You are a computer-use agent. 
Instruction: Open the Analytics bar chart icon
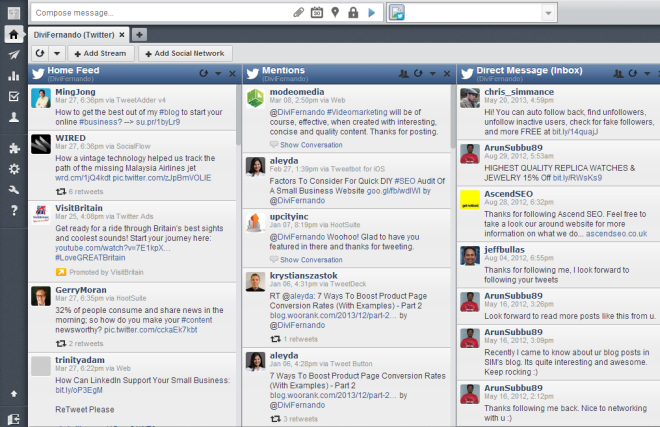[14, 76]
